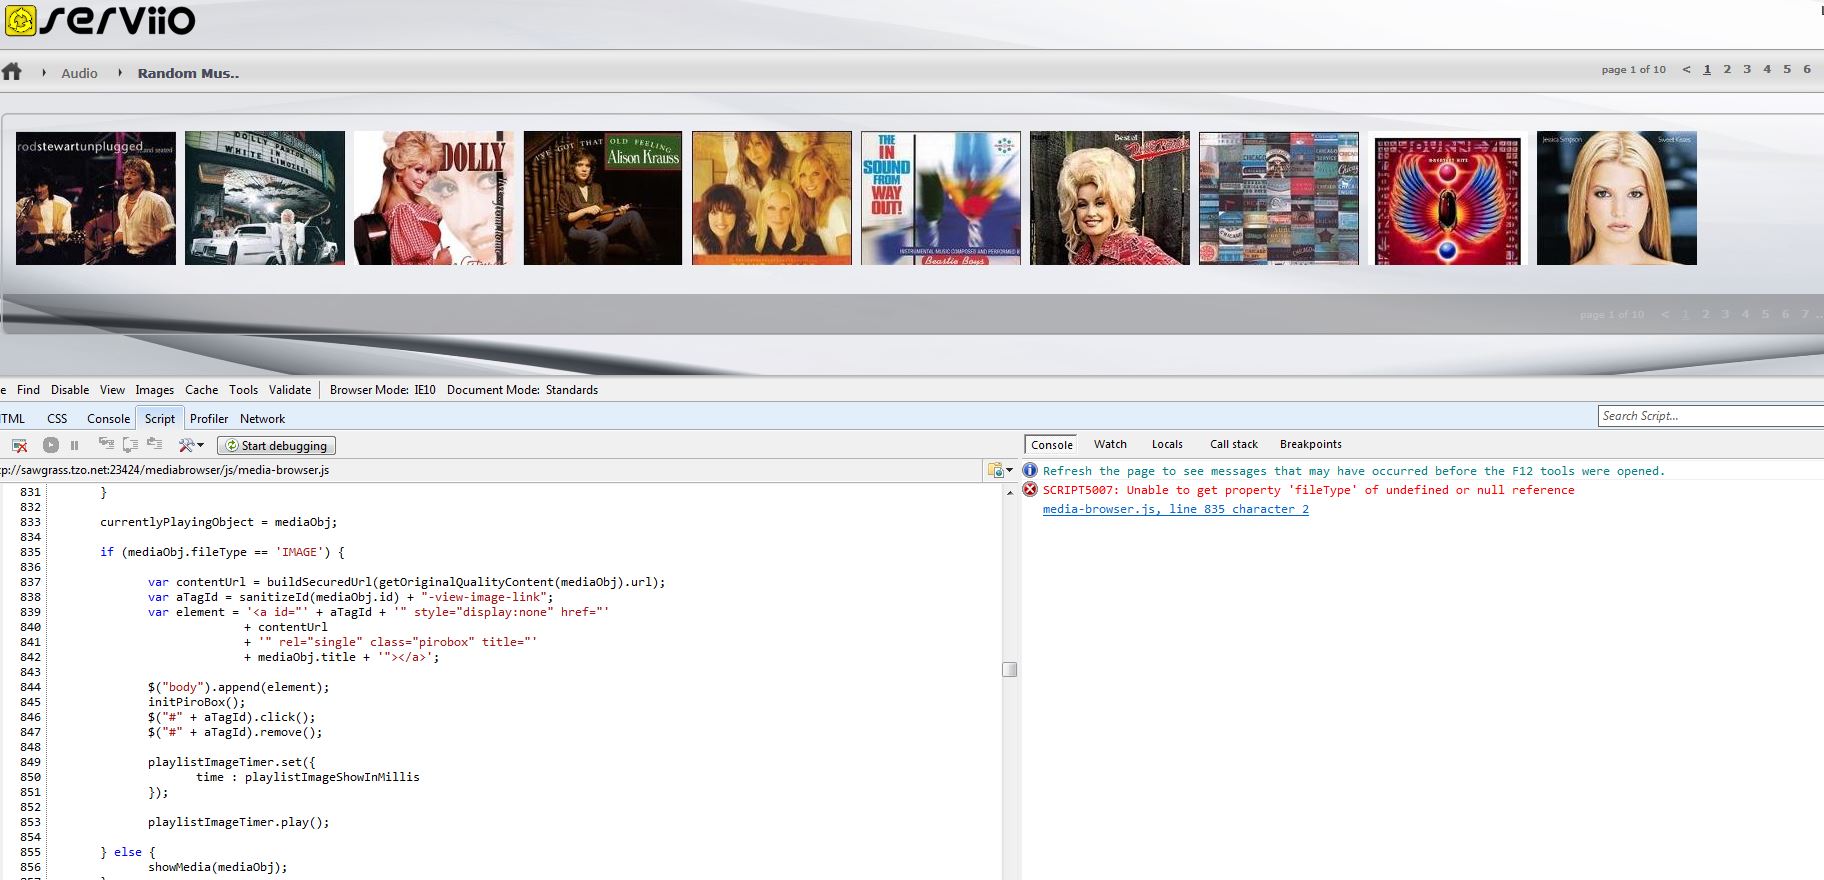Screen dimensions: 1824x880
Task: Click the code pane vertical scrollbar thumb
Action: point(1009,669)
